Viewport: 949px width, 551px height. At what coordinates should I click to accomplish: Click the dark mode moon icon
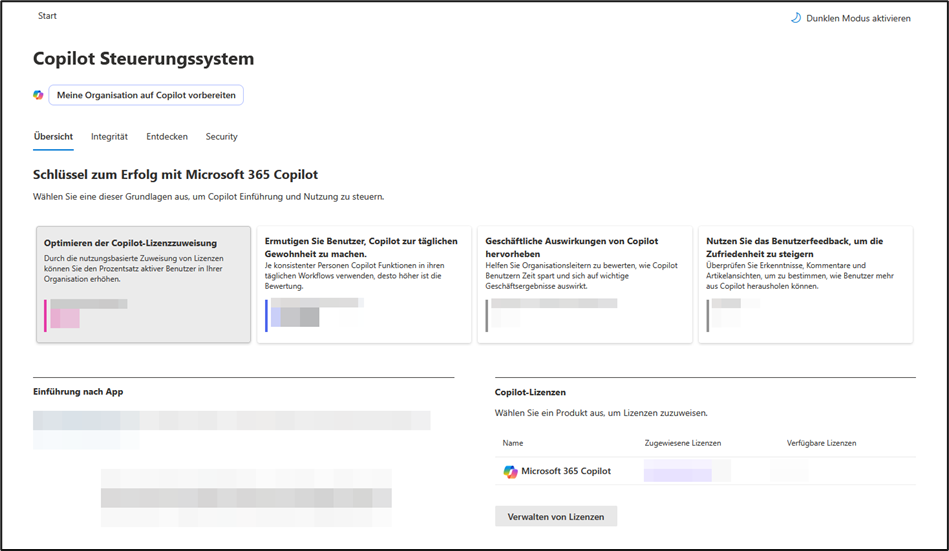point(796,18)
